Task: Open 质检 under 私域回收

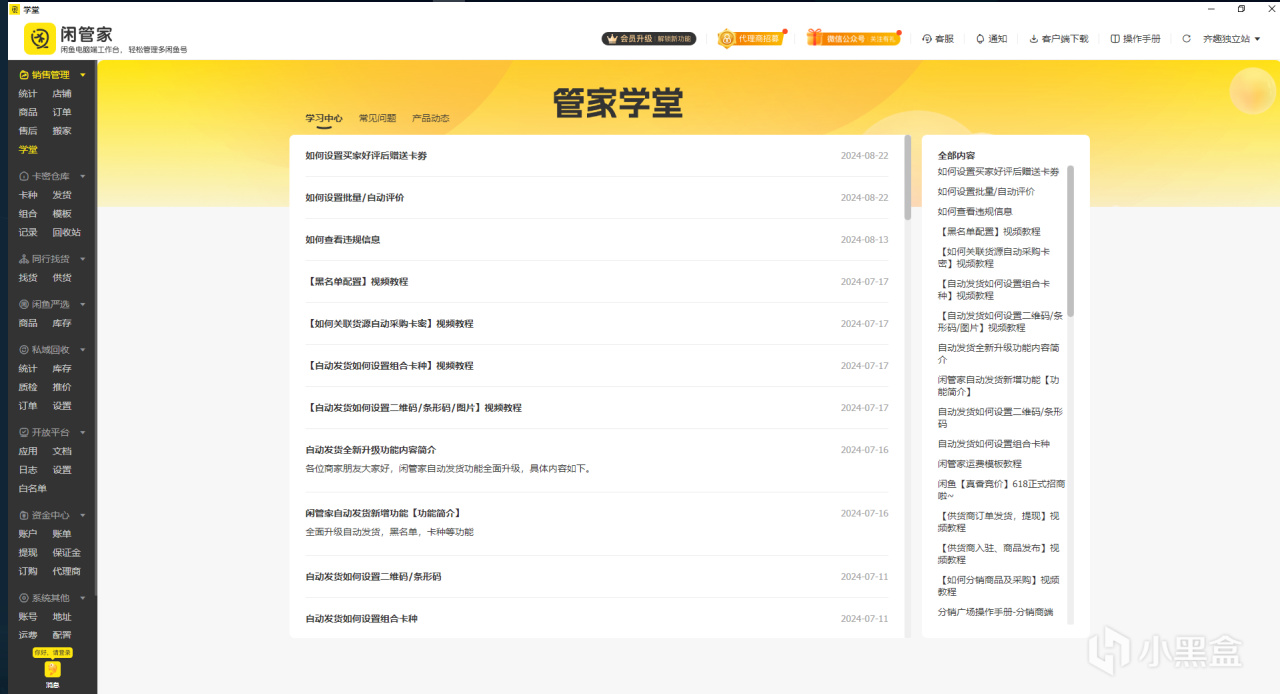Action: [x=28, y=387]
